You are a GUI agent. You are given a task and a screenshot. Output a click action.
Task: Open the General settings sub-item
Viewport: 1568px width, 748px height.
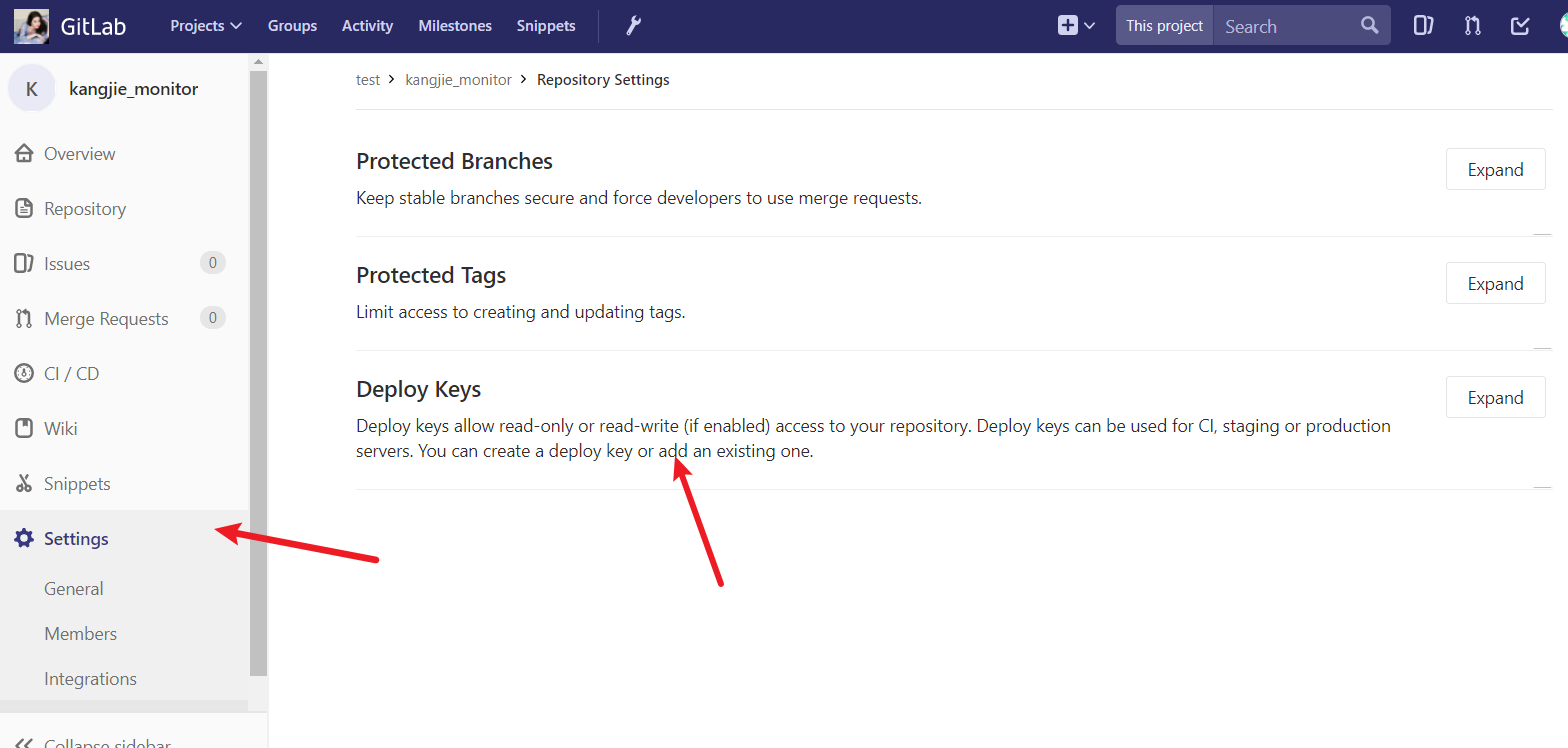pos(74,588)
